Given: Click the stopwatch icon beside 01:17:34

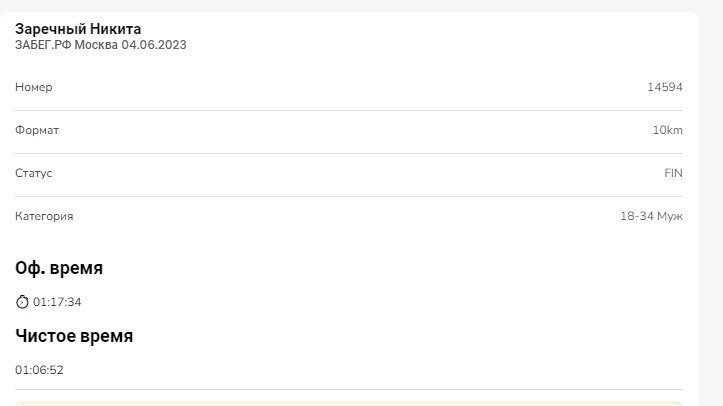Looking at the screenshot, I should pos(22,302).
